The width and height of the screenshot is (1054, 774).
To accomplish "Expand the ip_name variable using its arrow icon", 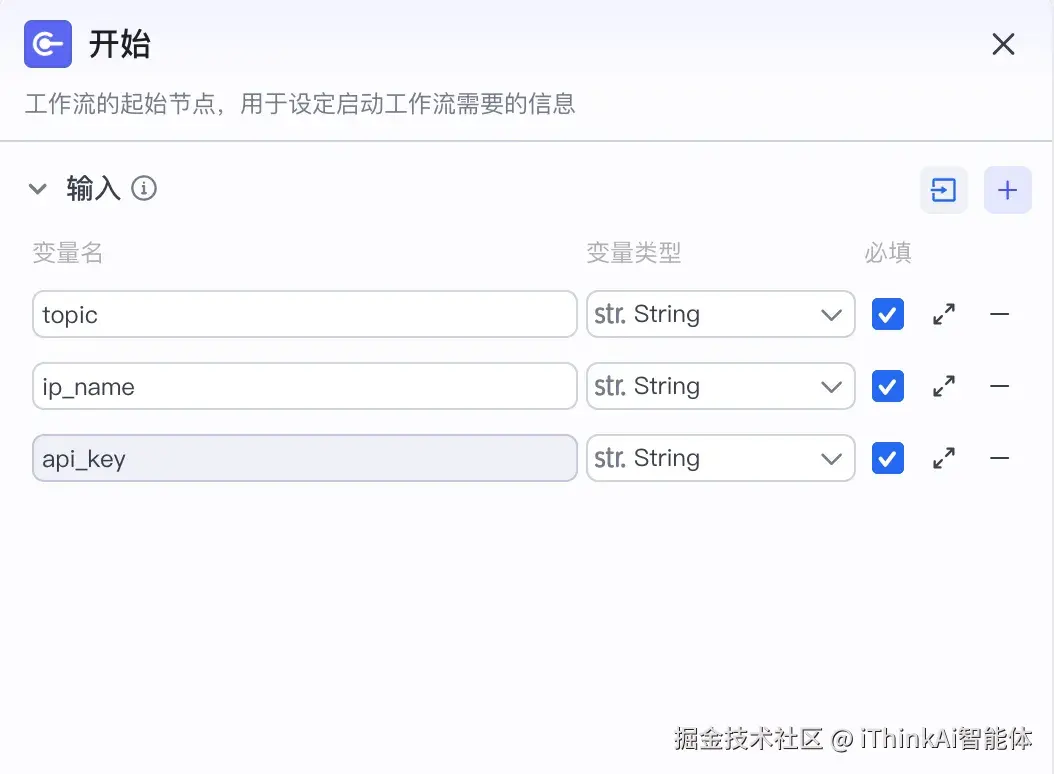I will 943,386.
